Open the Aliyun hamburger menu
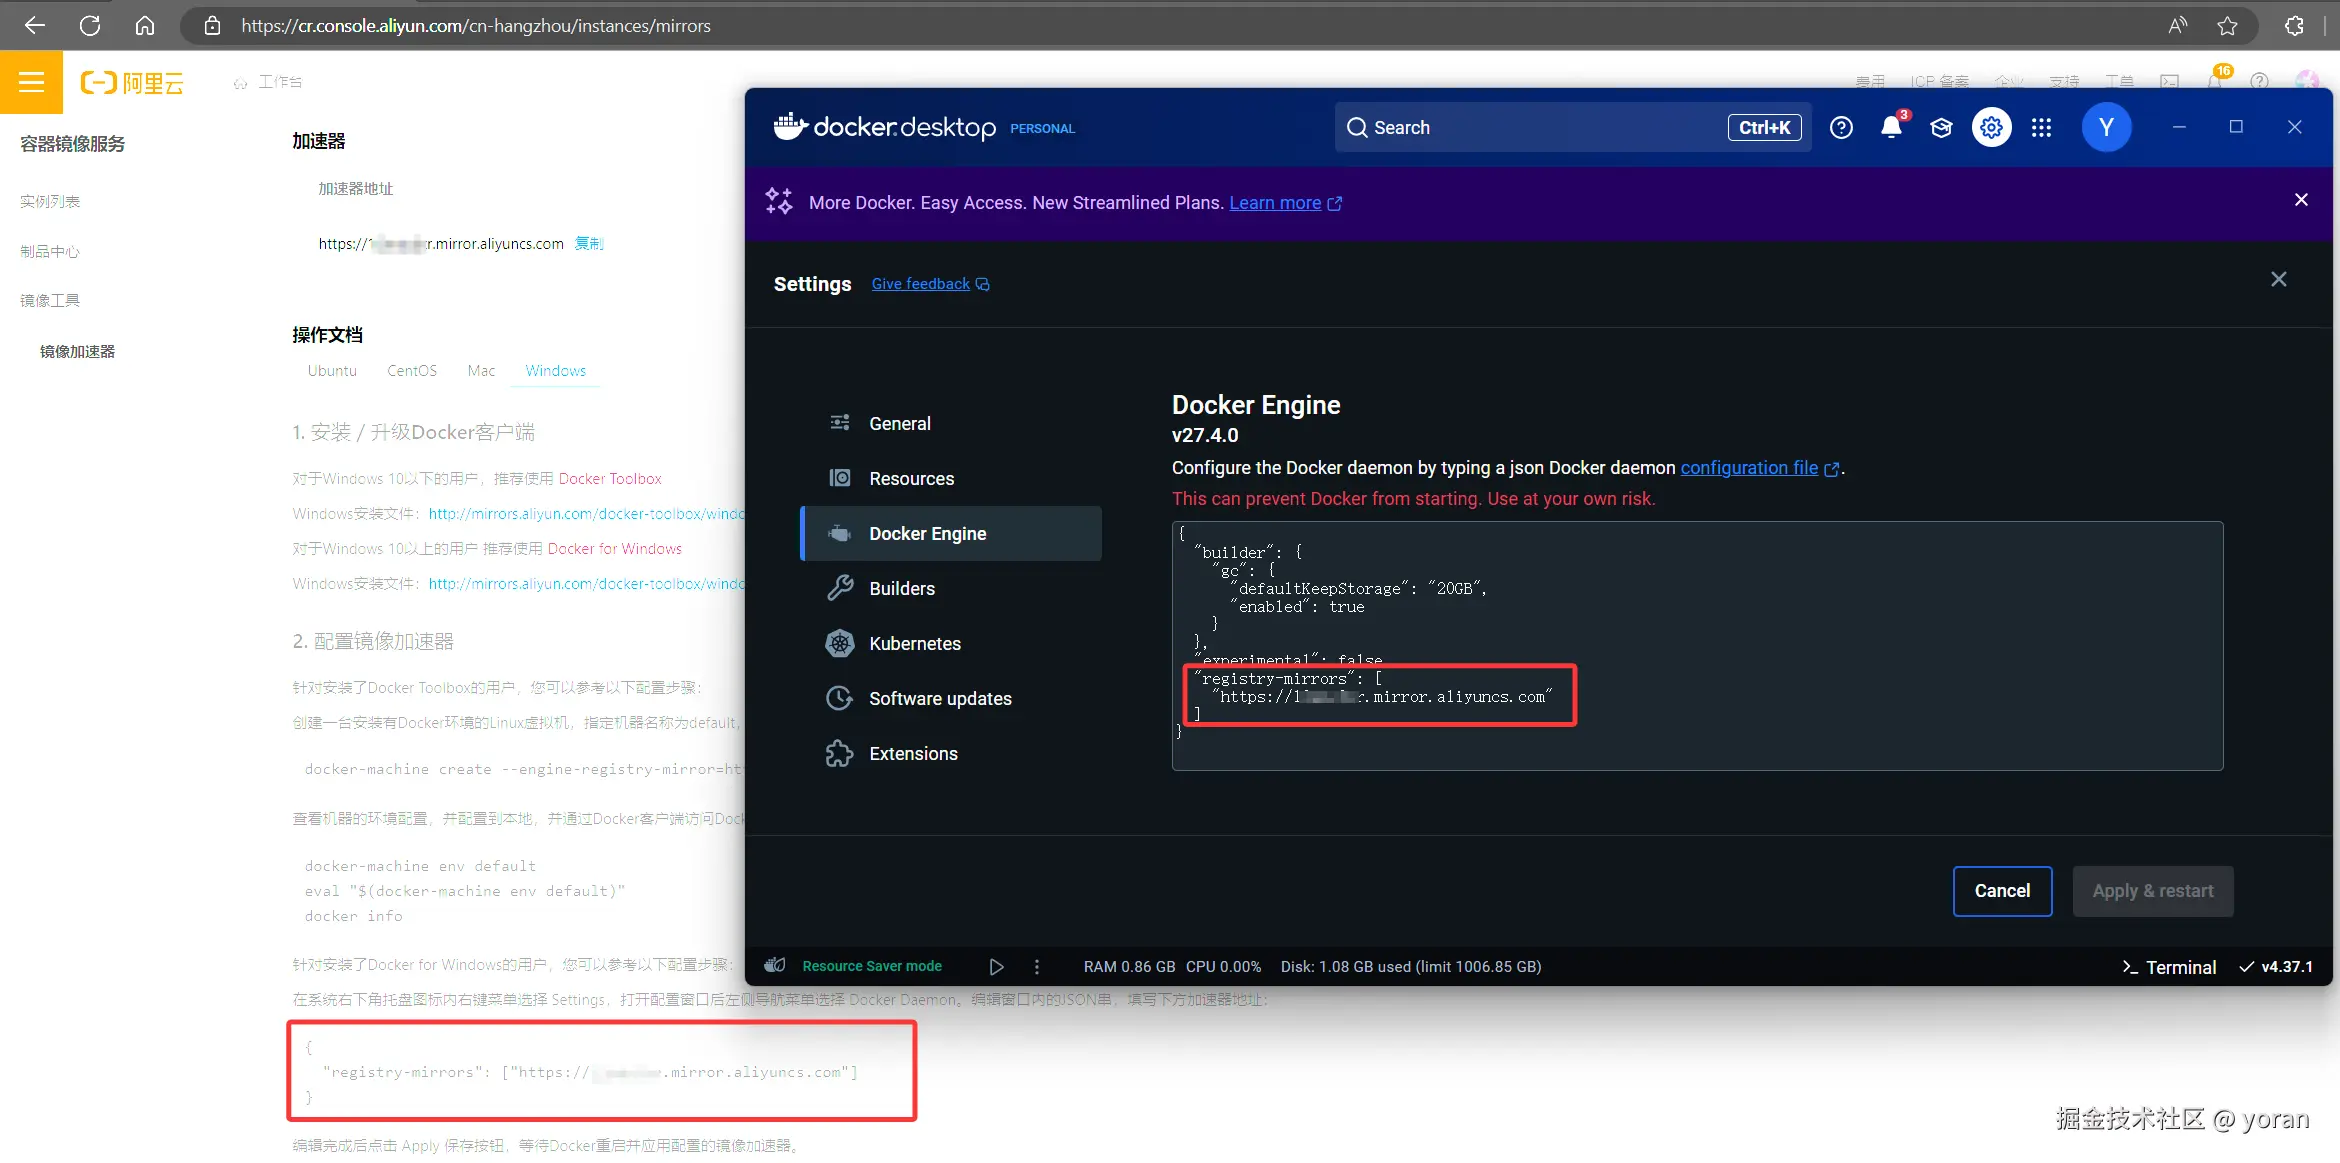 click(x=31, y=82)
